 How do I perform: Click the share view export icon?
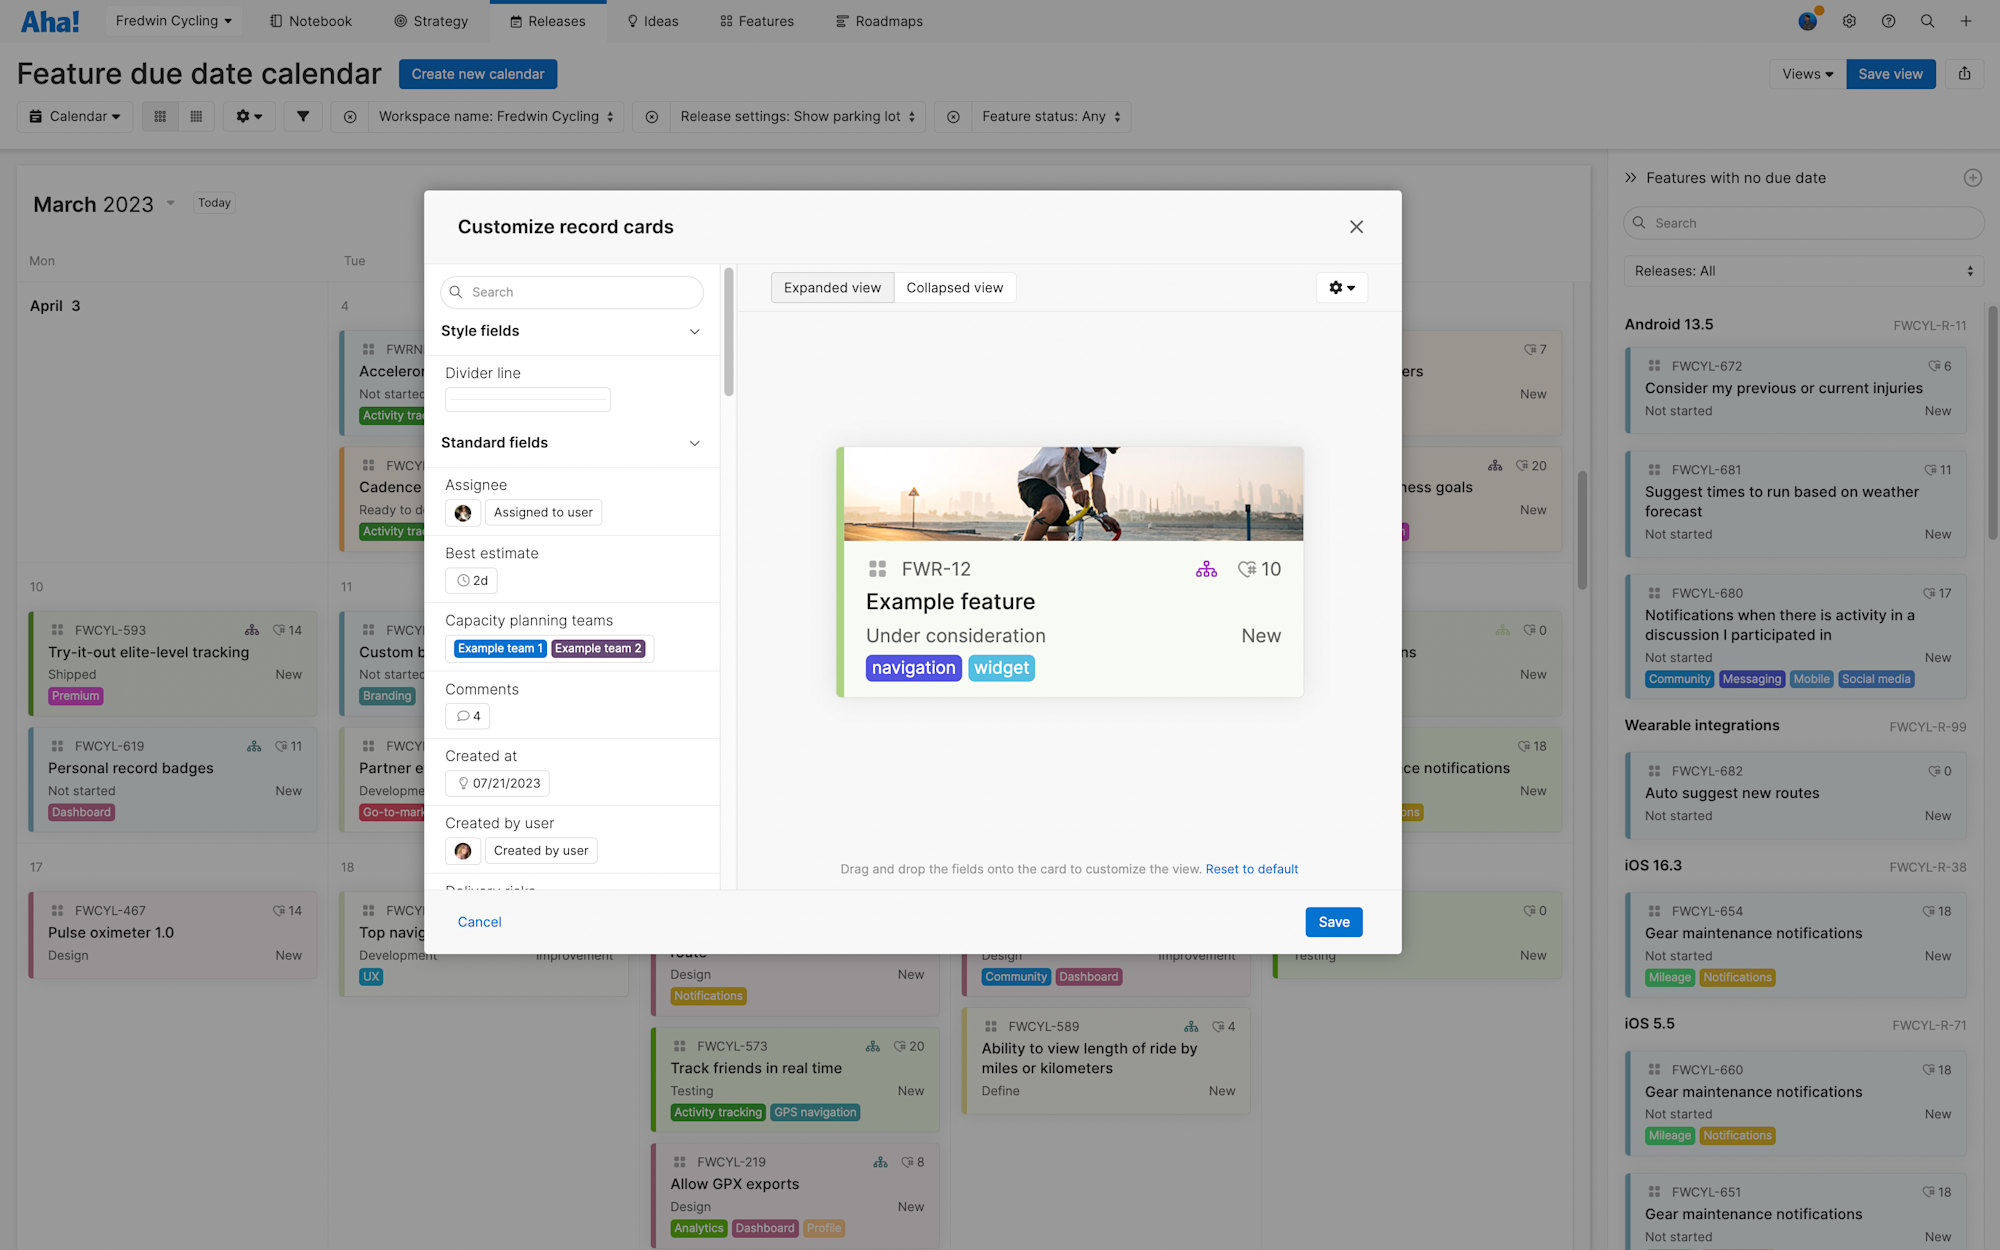(1964, 74)
